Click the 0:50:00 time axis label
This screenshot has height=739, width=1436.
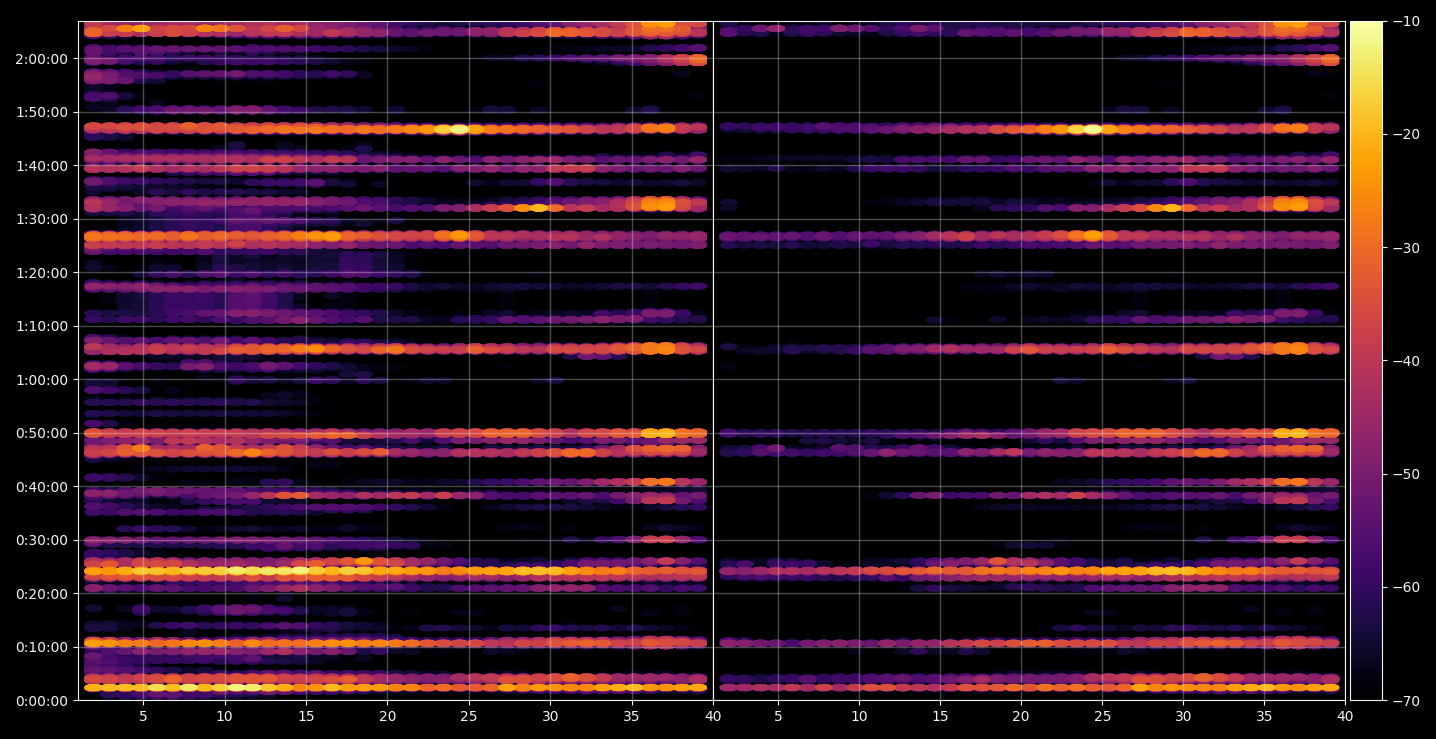pyautogui.click(x=42, y=433)
